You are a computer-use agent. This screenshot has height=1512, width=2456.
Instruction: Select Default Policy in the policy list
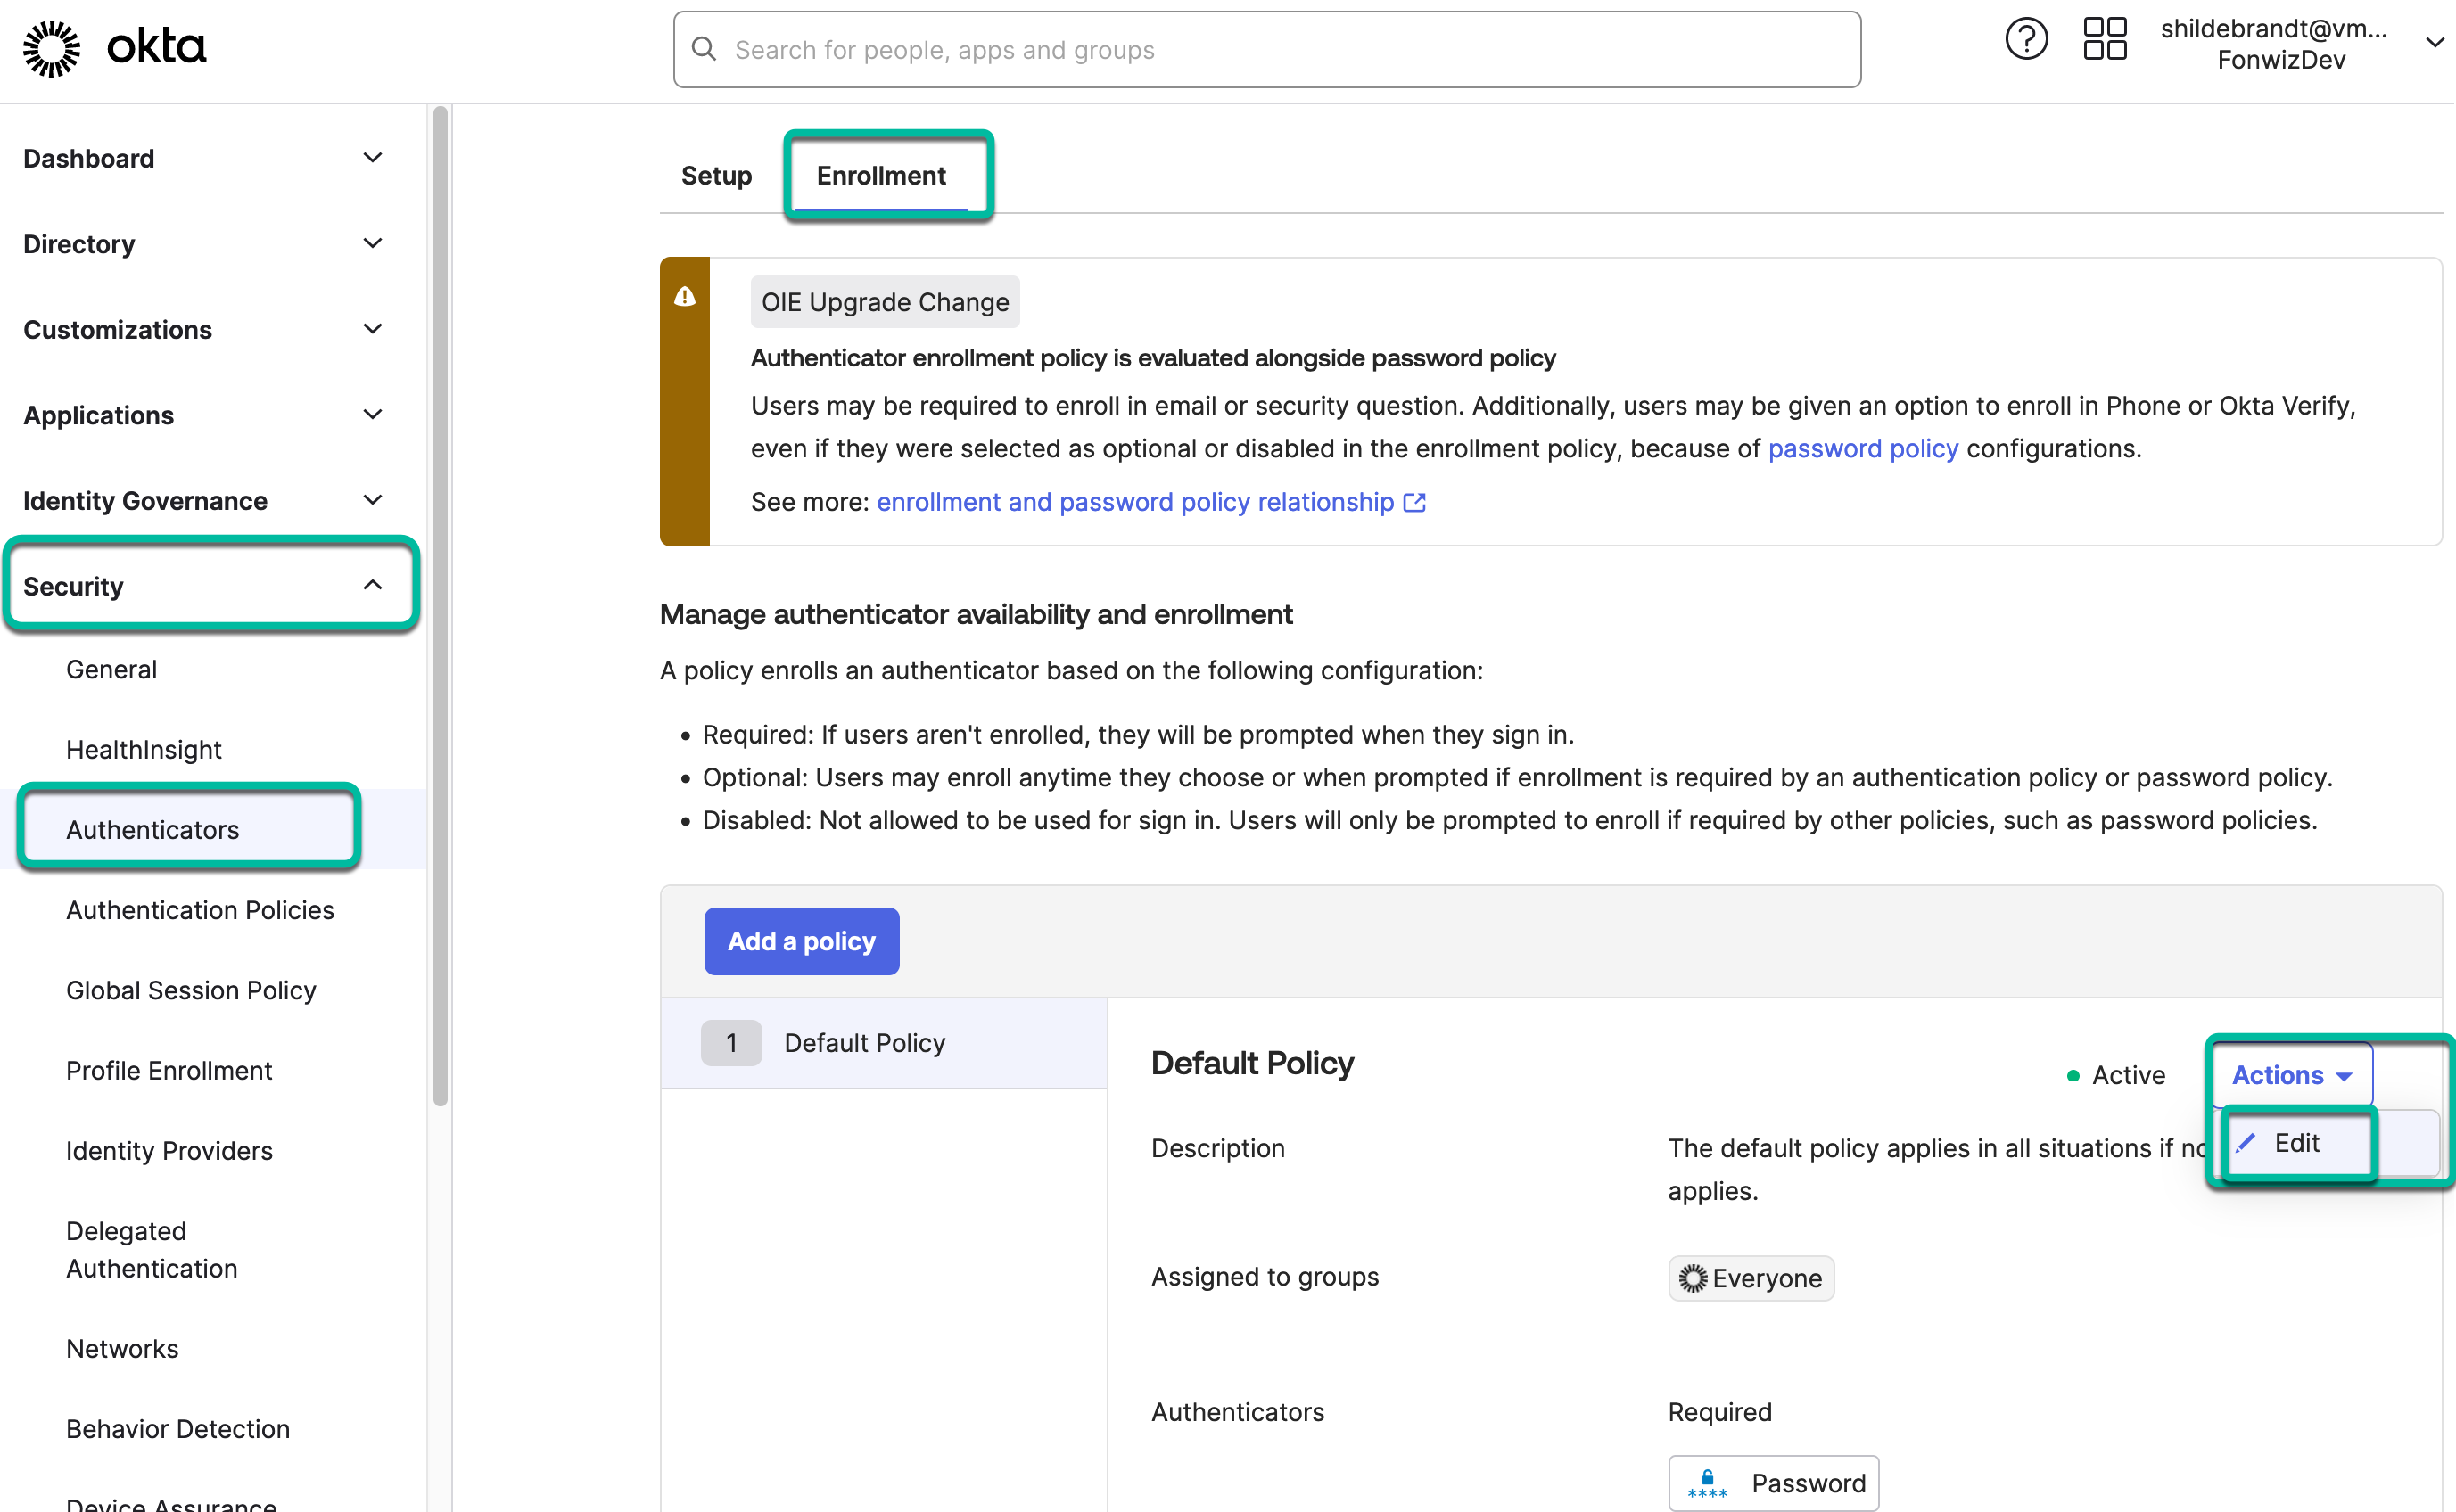coord(864,1042)
